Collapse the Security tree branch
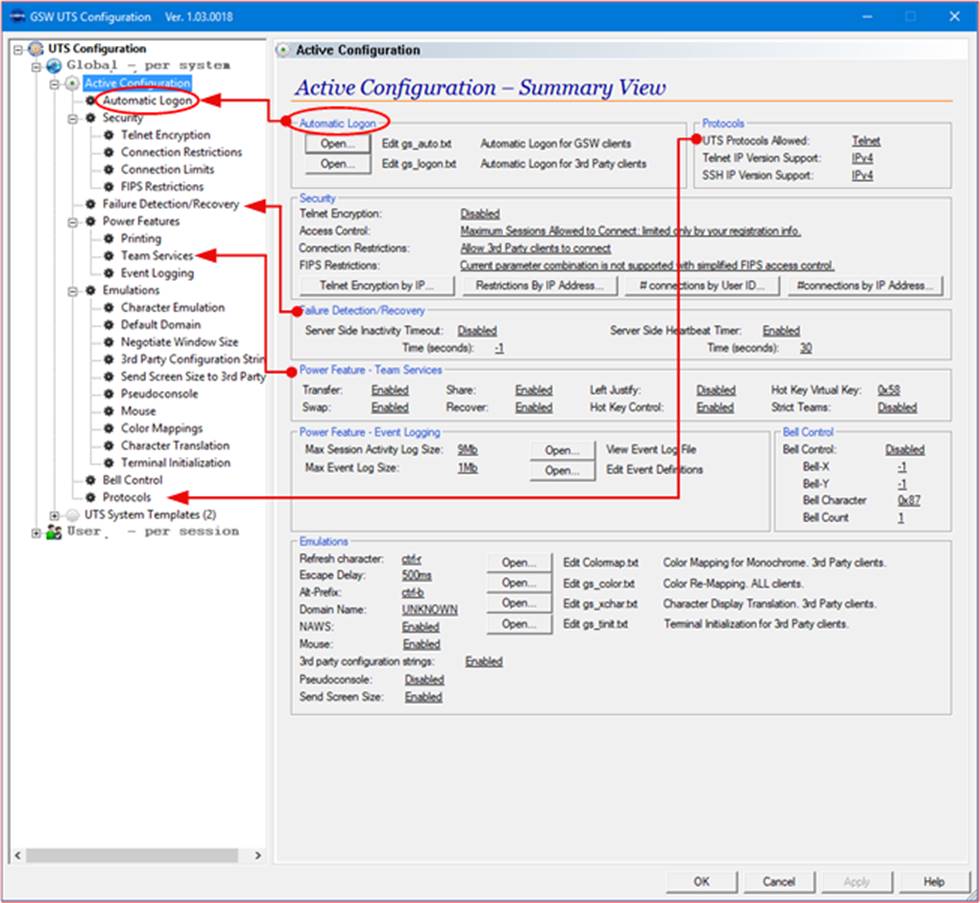Image resolution: width=980 pixels, height=903 pixels. (72, 118)
